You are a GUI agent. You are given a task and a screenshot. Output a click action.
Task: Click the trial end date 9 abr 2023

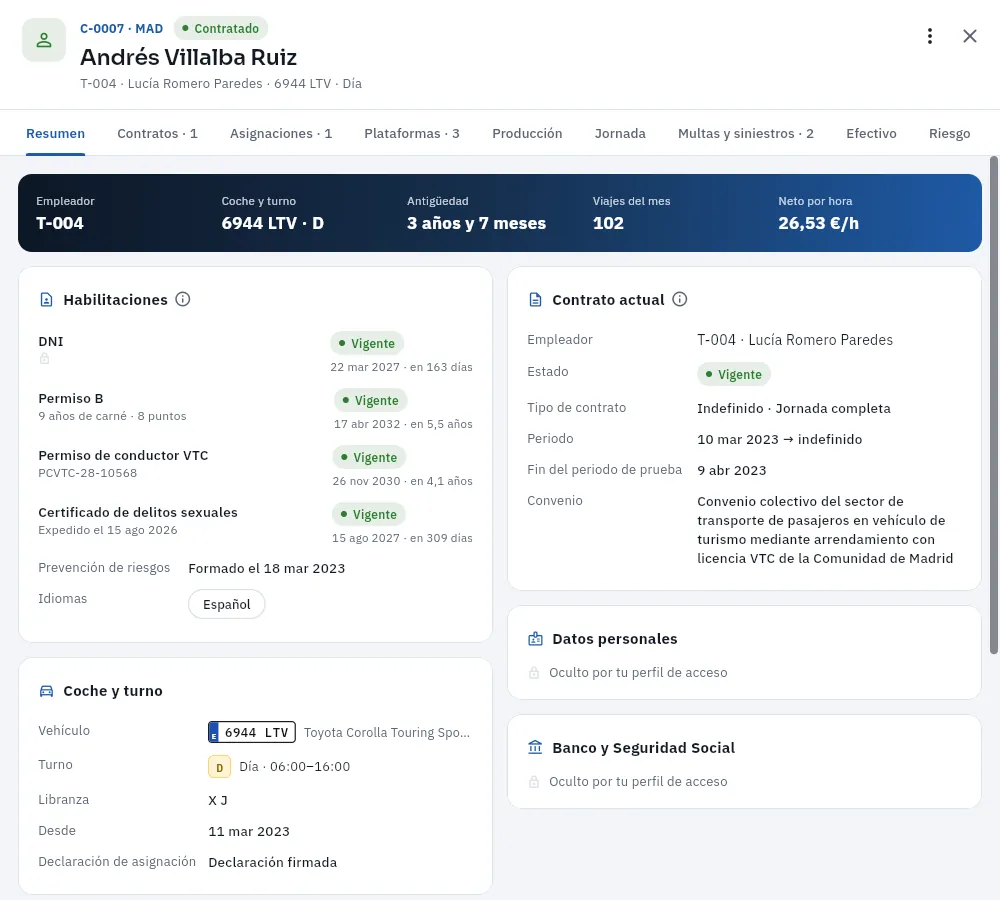pyautogui.click(x=732, y=471)
